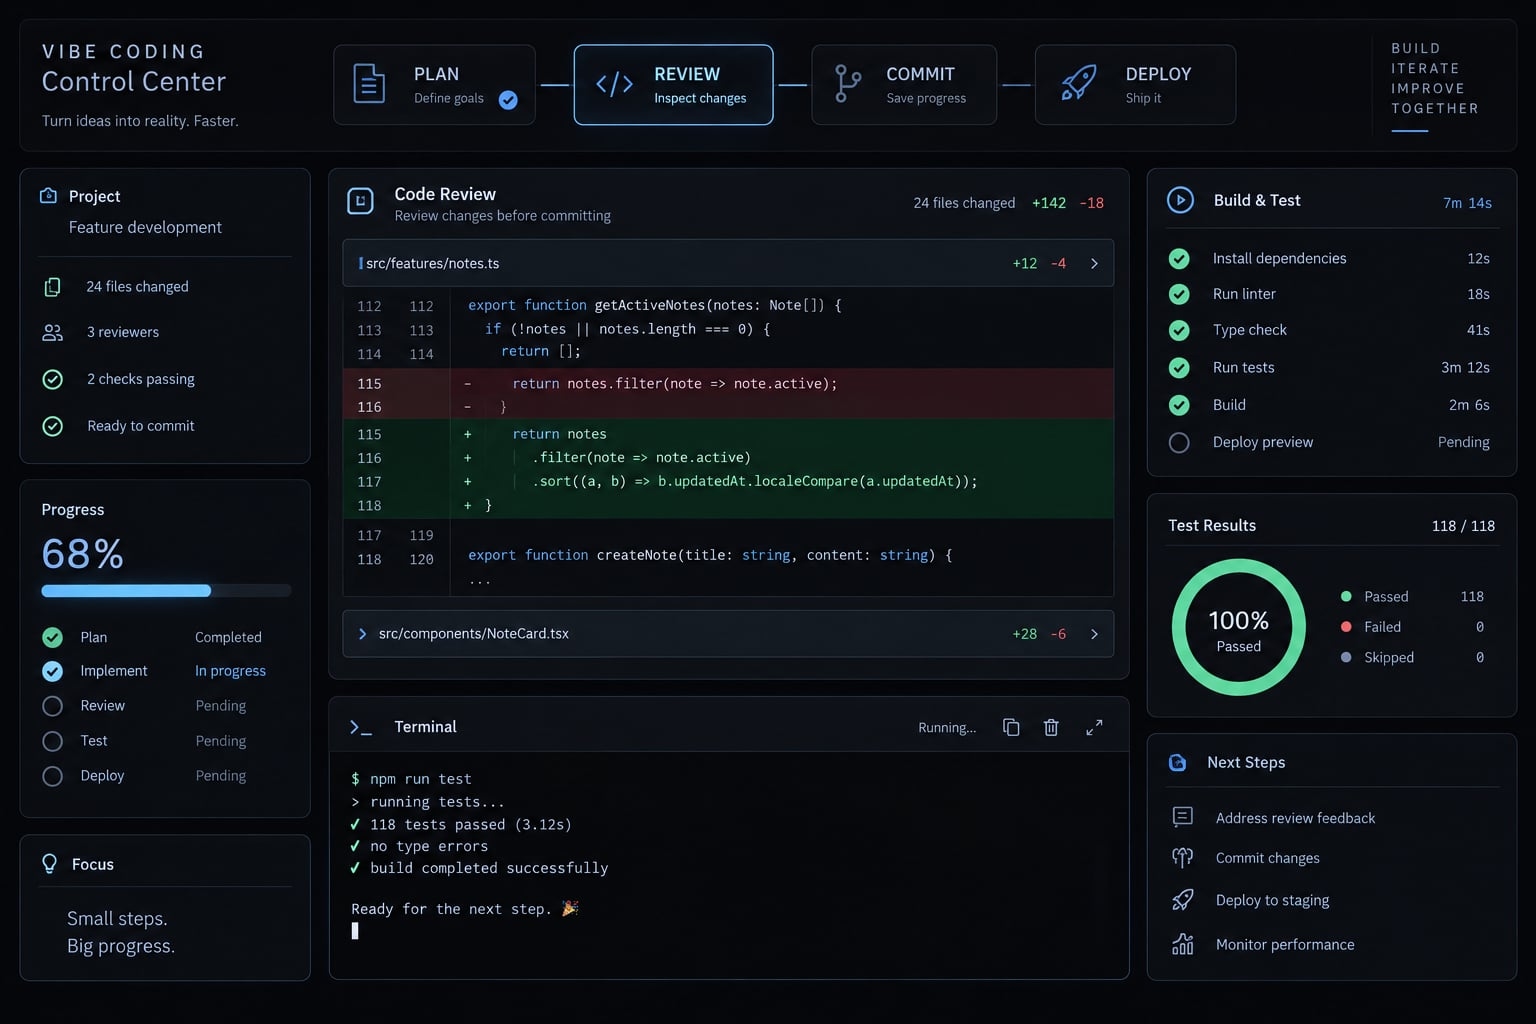Open Monitor performance in Next Steps
This screenshot has width=1536, height=1024.
pos(1285,944)
